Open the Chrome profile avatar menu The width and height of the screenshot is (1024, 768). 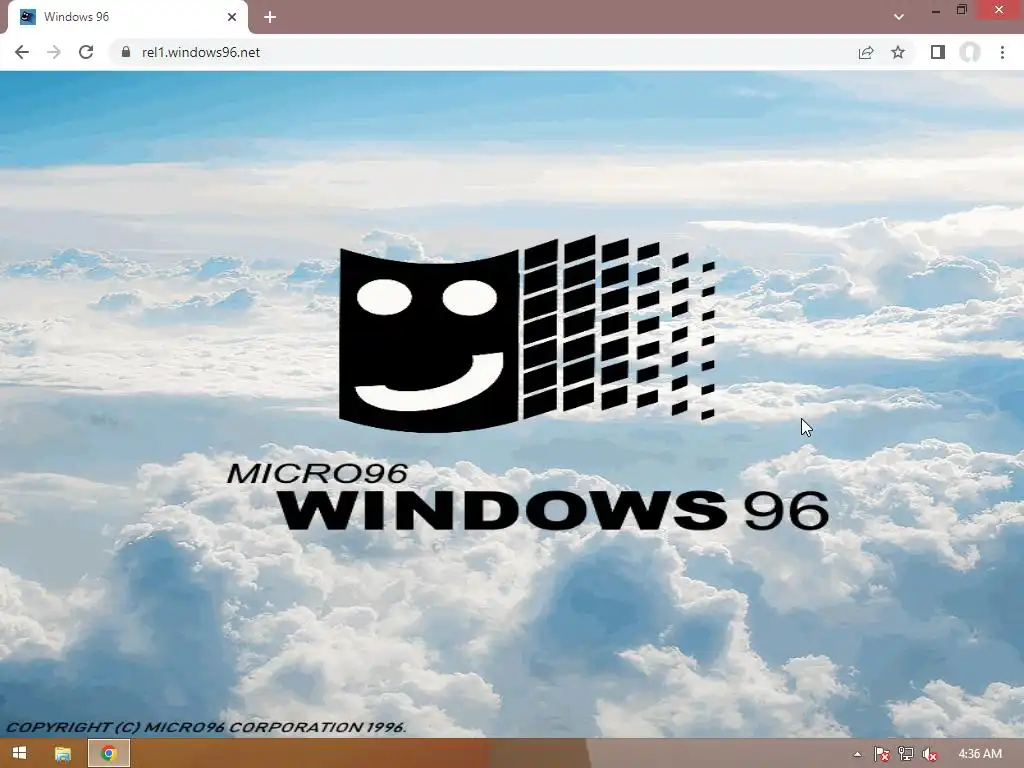click(970, 52)
